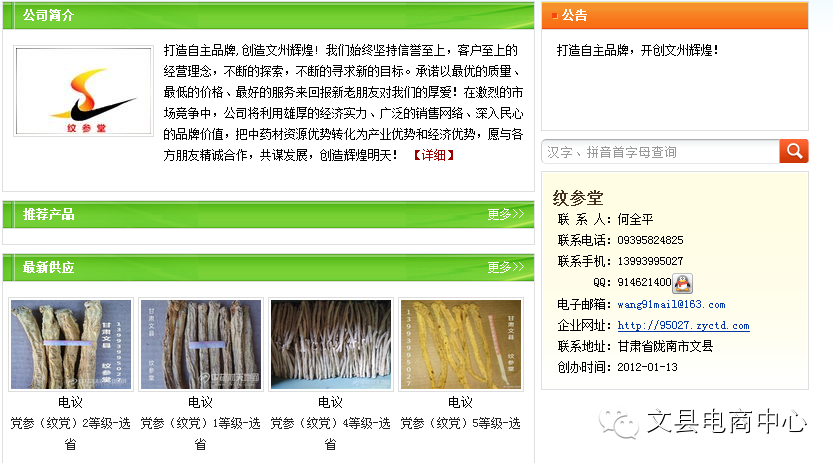The image size is (833, 463).
Task: Click the WeChat logo beside 文县电商中心
Action: 618,423
